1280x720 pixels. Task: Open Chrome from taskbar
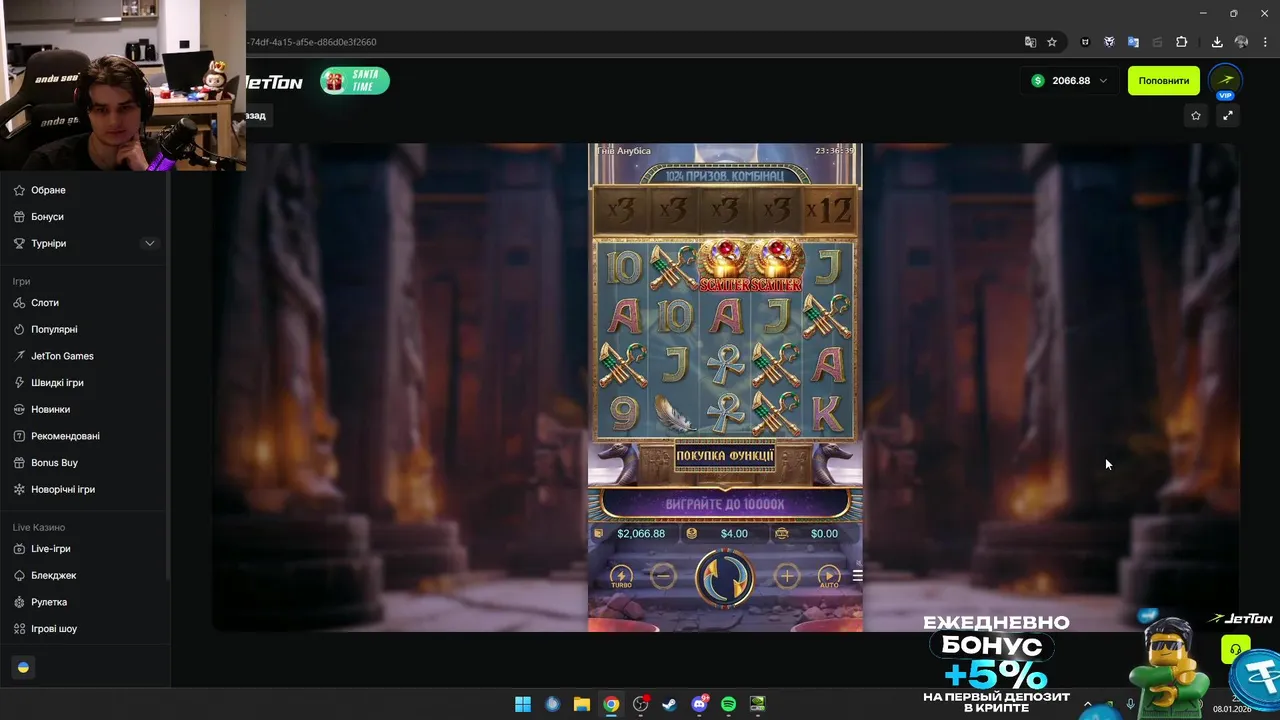coord(611,704)
